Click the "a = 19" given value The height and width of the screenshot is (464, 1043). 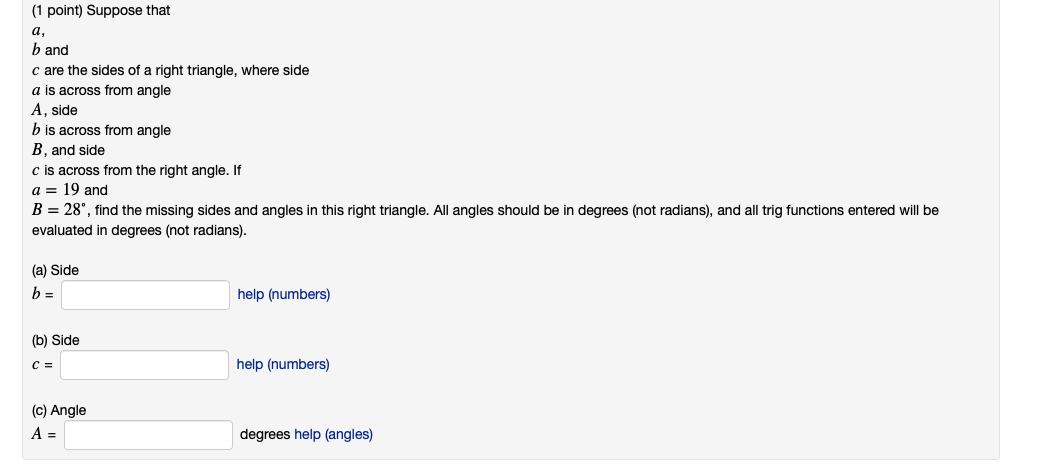tap(56, 189)
